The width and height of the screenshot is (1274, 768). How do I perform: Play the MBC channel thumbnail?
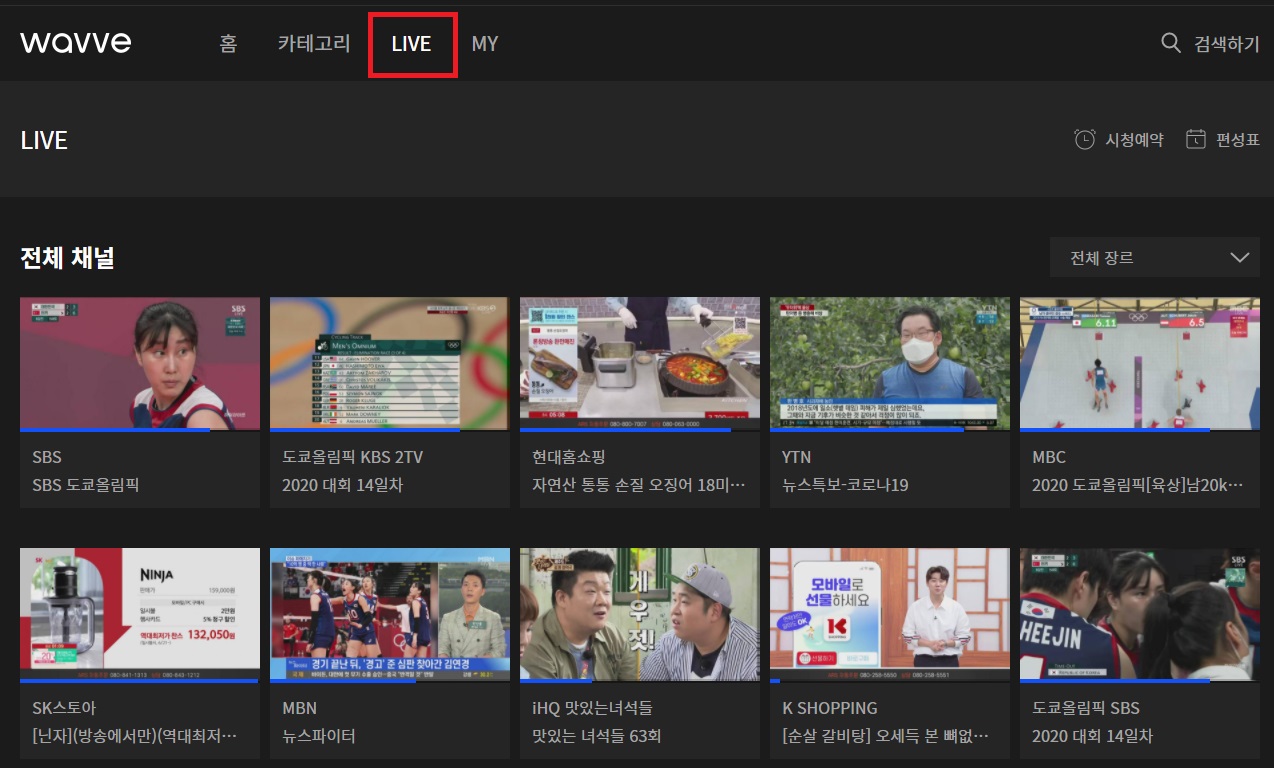point(1140,363)
